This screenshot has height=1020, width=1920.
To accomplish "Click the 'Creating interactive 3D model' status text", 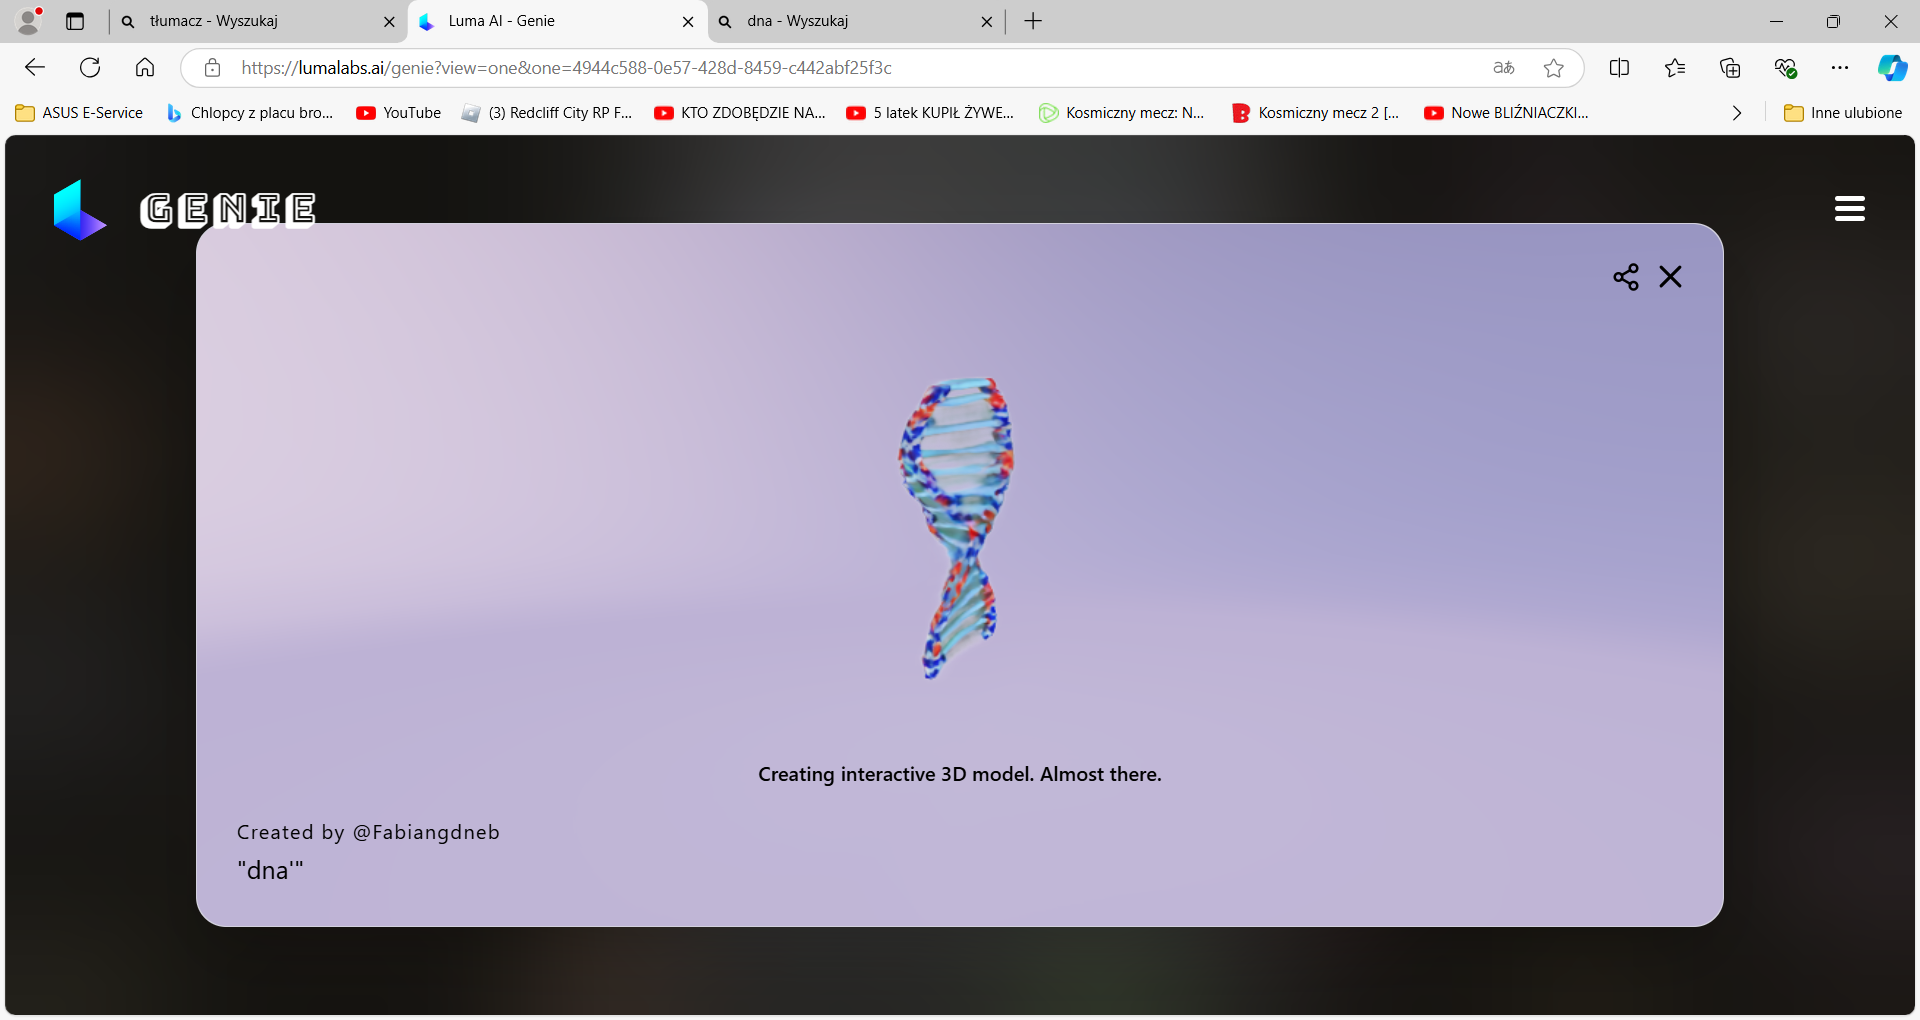I will pyautogui.click(x=960, y=774).
